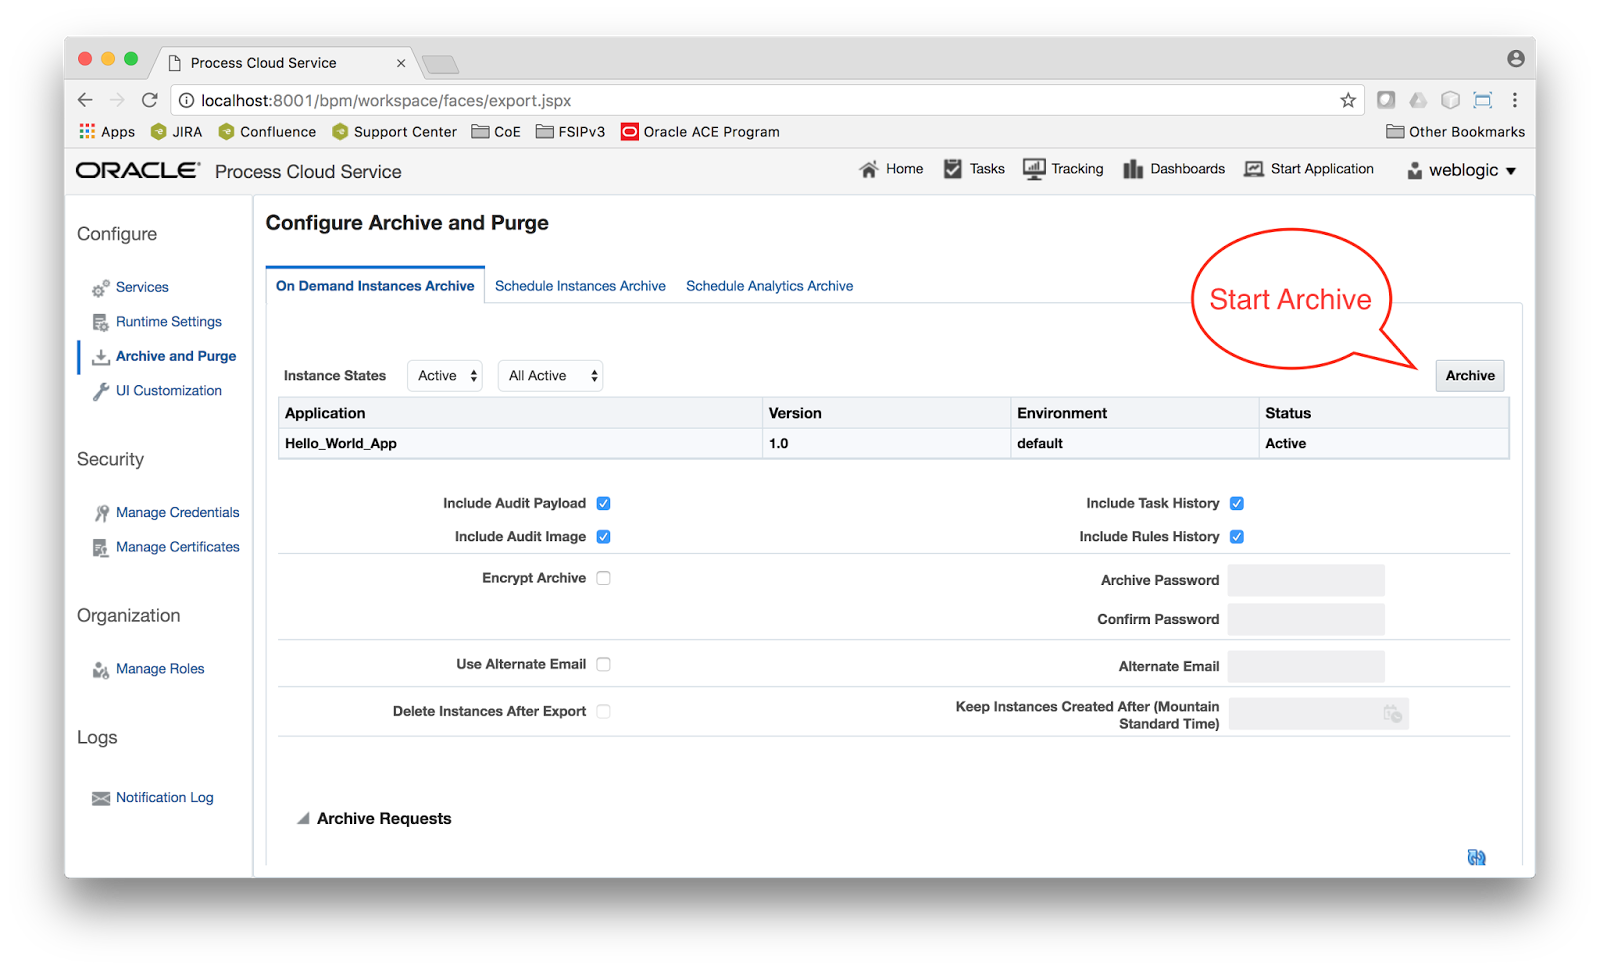Click the Tasks icon
The image size is (1600, 970).
click(952, 168)
